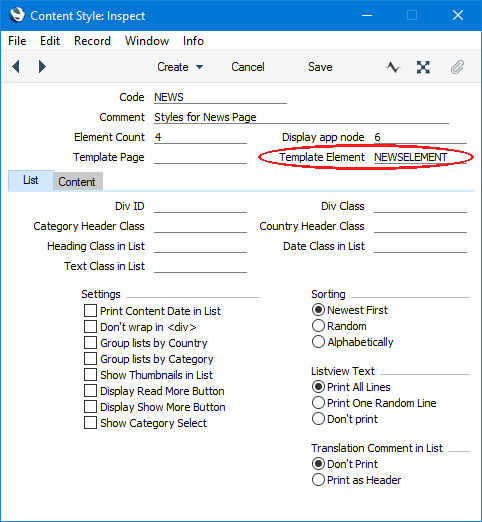Switch to the Content tab

tap(77, 182)
